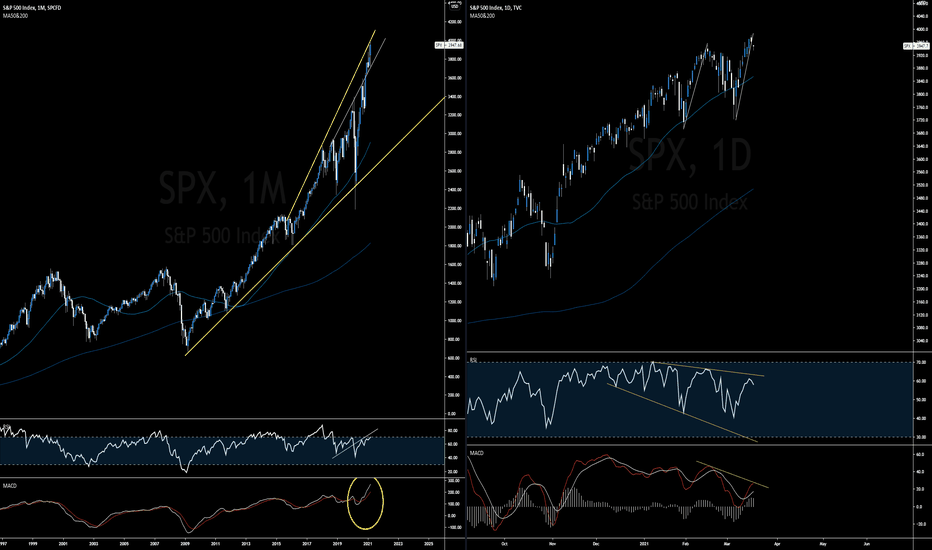The image size is (932, 550).
Task: Click the 1000.00 level on monthly price scale
Action: pyautogui.click(x=455, y=320)
